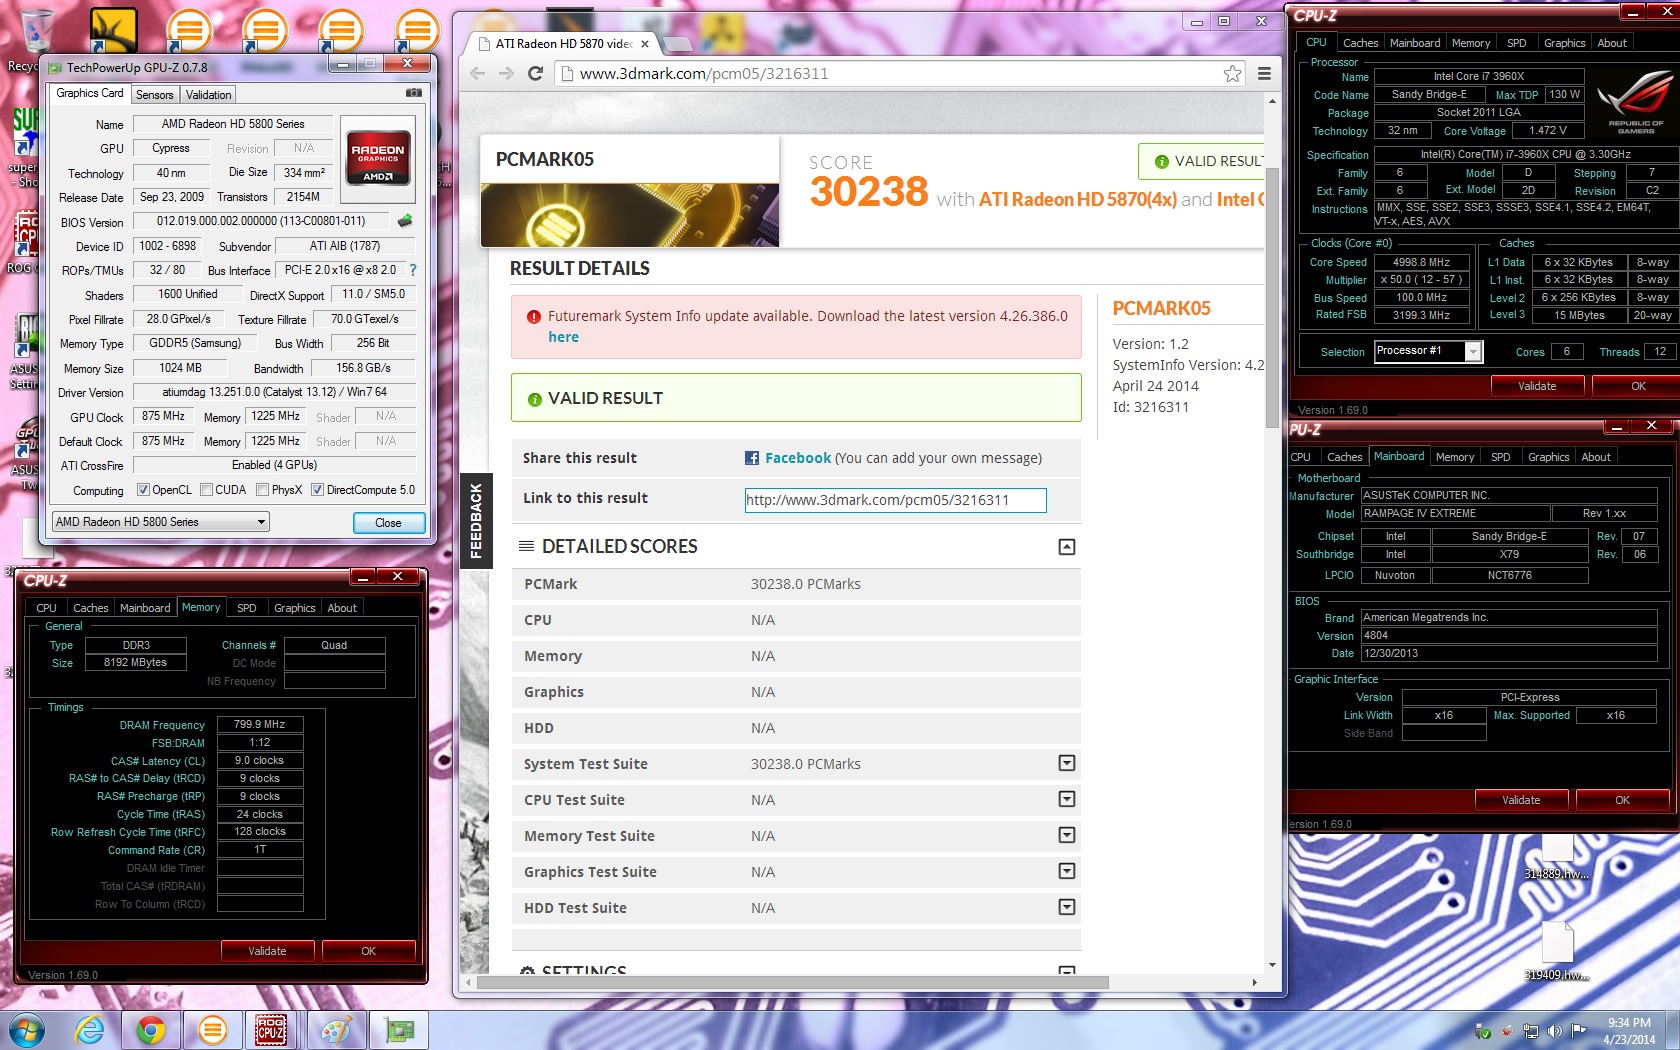This screenshot has width=1680, height=1050.
Task: Toggle the OpenCL checkbox in GPU-Z
Action: pos(143,490)
